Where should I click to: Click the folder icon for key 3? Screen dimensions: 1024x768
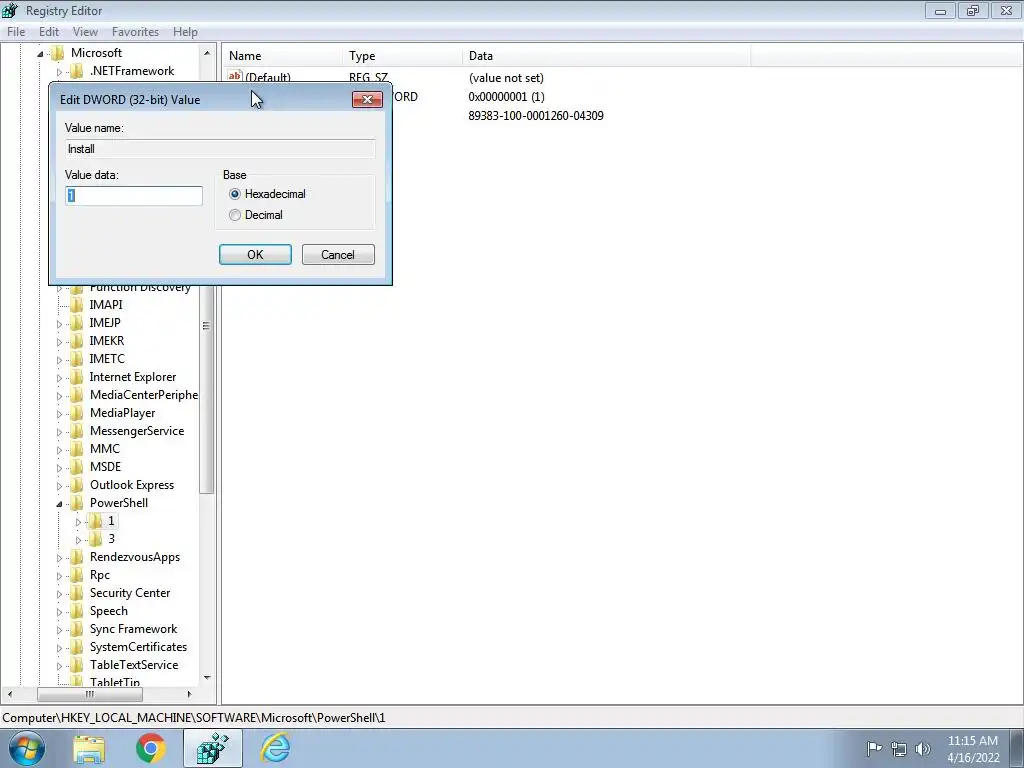(x=95, y=538)
